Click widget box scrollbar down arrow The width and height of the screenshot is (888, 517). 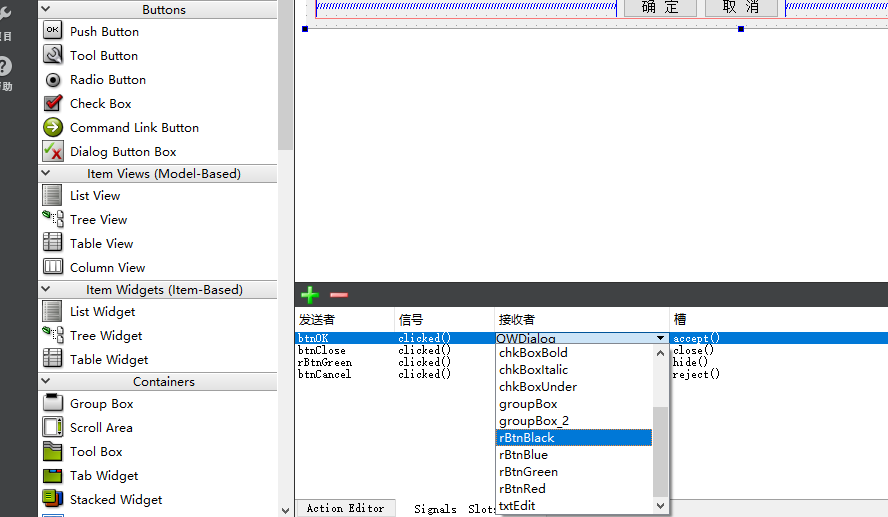coord(285,510)
